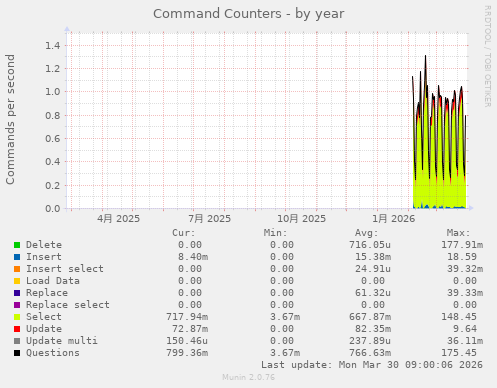The image size is (497, 388).
Task: Click Select current value 717.94m
Action: 187,317
